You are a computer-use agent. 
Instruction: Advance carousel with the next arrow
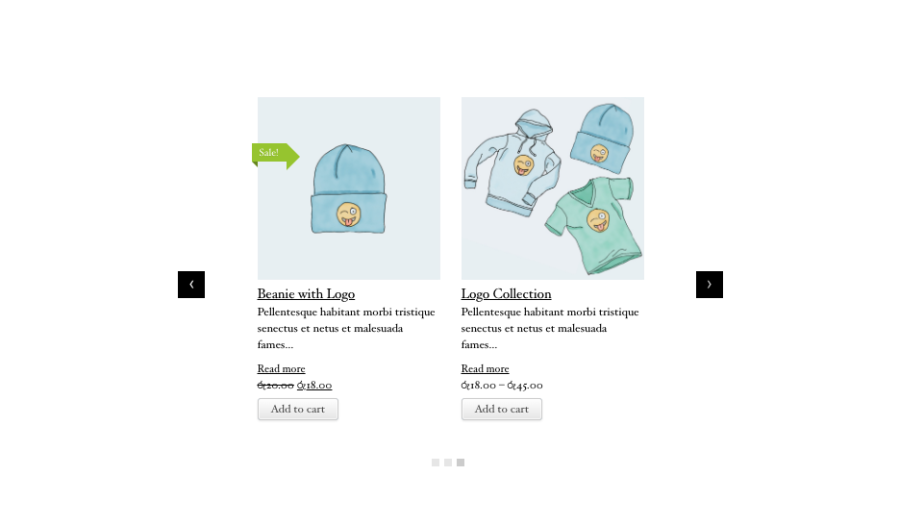pyautogui.click(x=709, y=285)
